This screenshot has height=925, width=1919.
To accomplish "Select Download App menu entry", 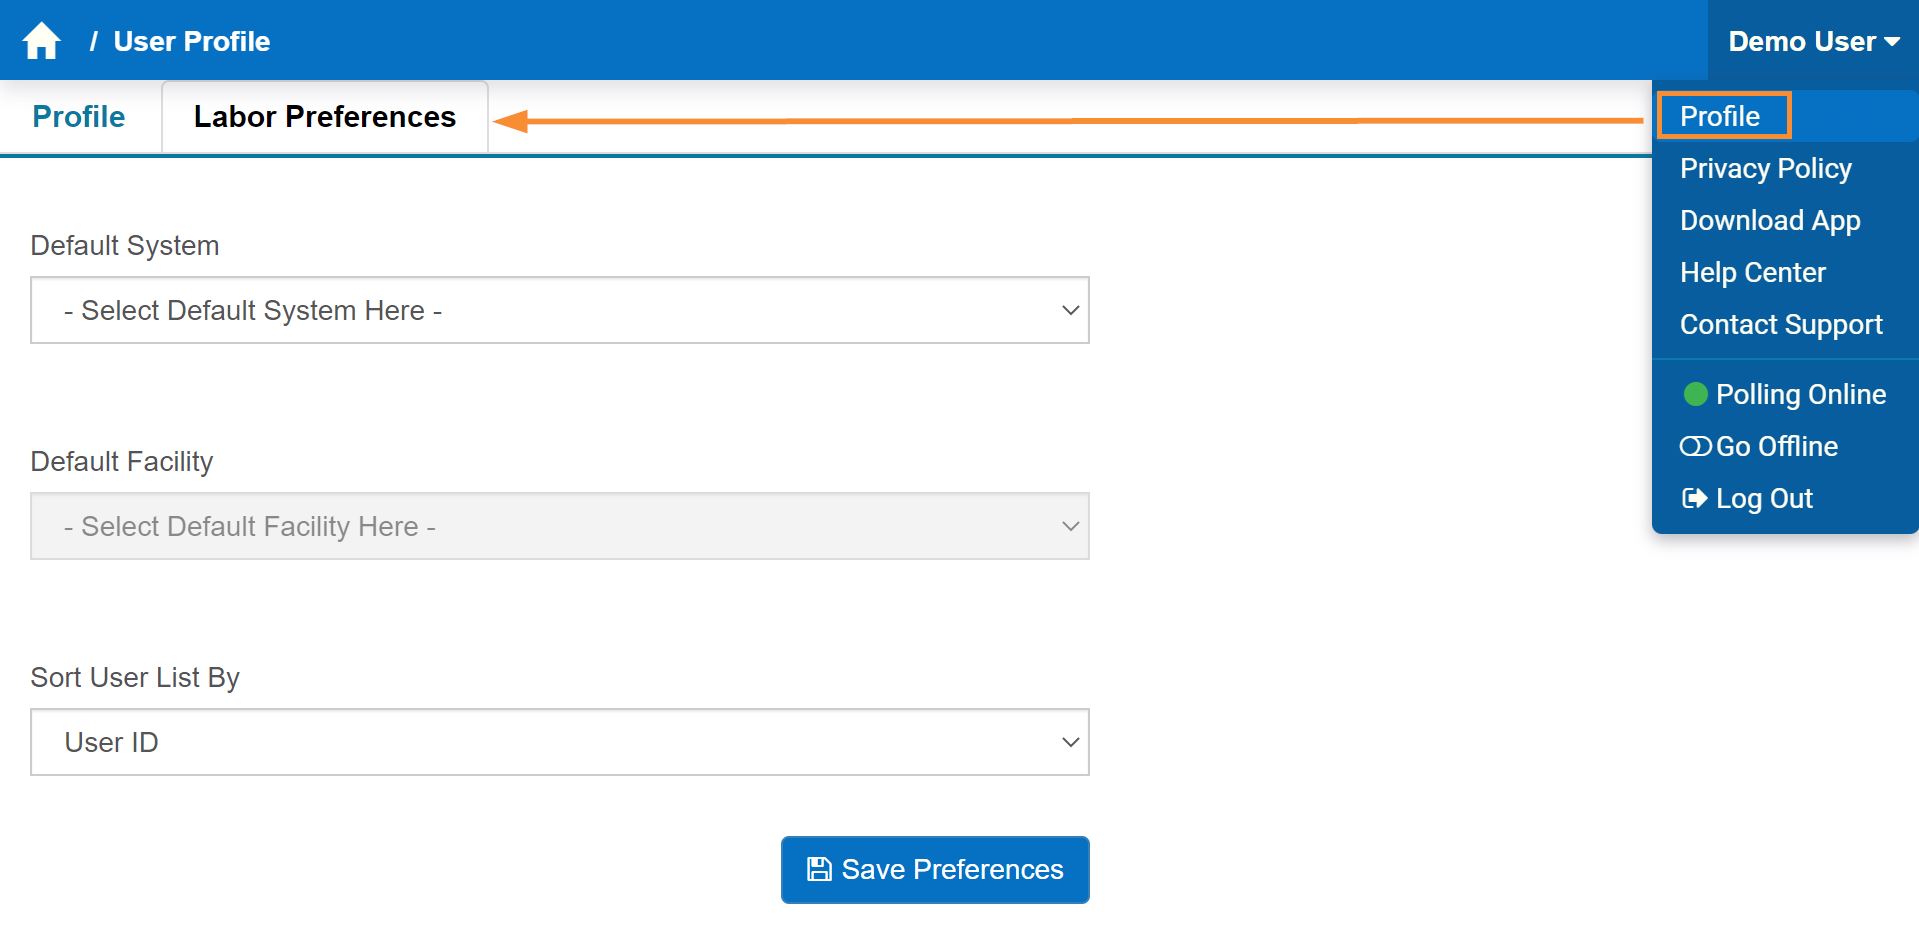I will [1770, 221].
